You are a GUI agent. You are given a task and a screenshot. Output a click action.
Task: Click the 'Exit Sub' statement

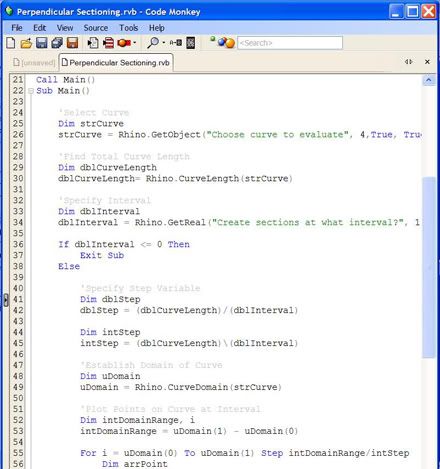click(x=102, y=255)
